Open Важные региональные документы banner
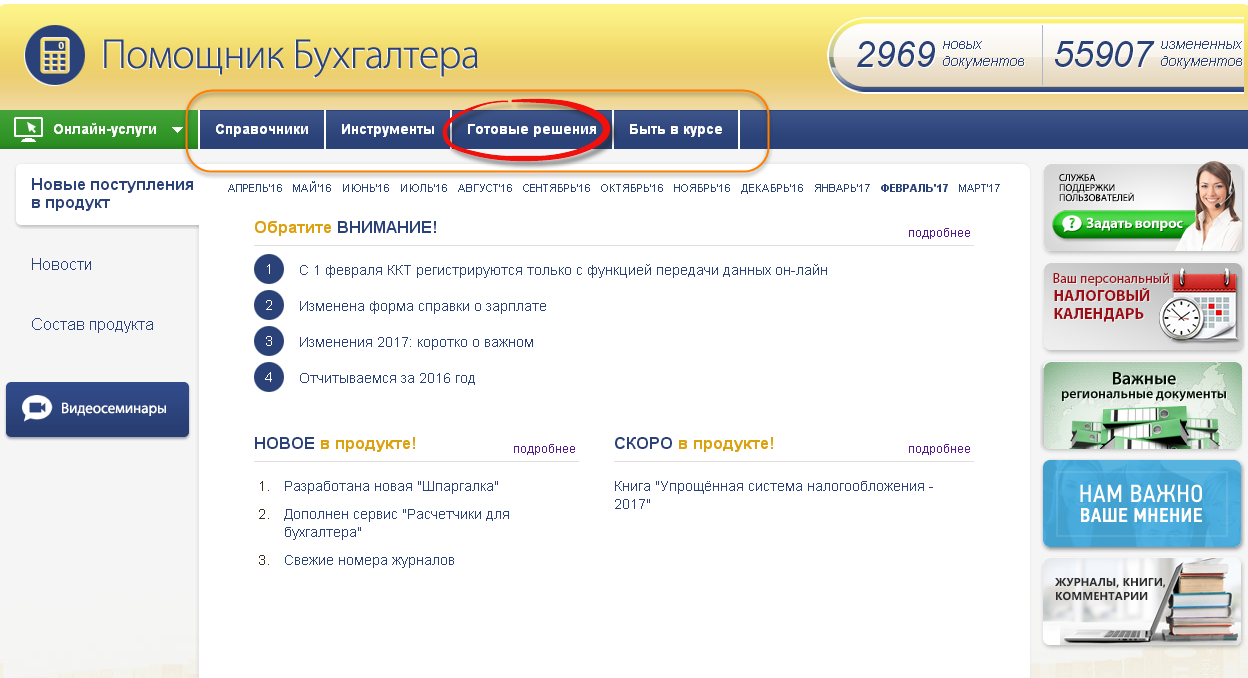Viewport: 1248px width, 678px height. pyautogui.click(x=1143, y=405)
